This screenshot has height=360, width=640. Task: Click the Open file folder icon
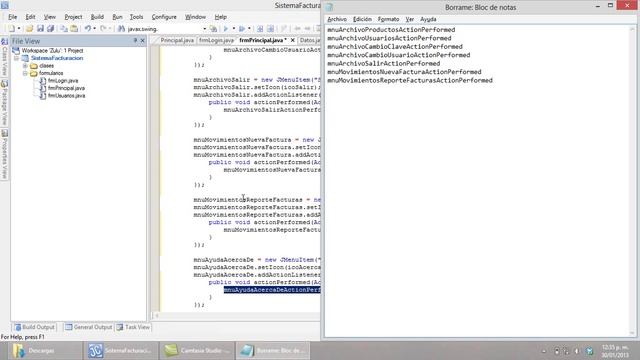point(29,29)
